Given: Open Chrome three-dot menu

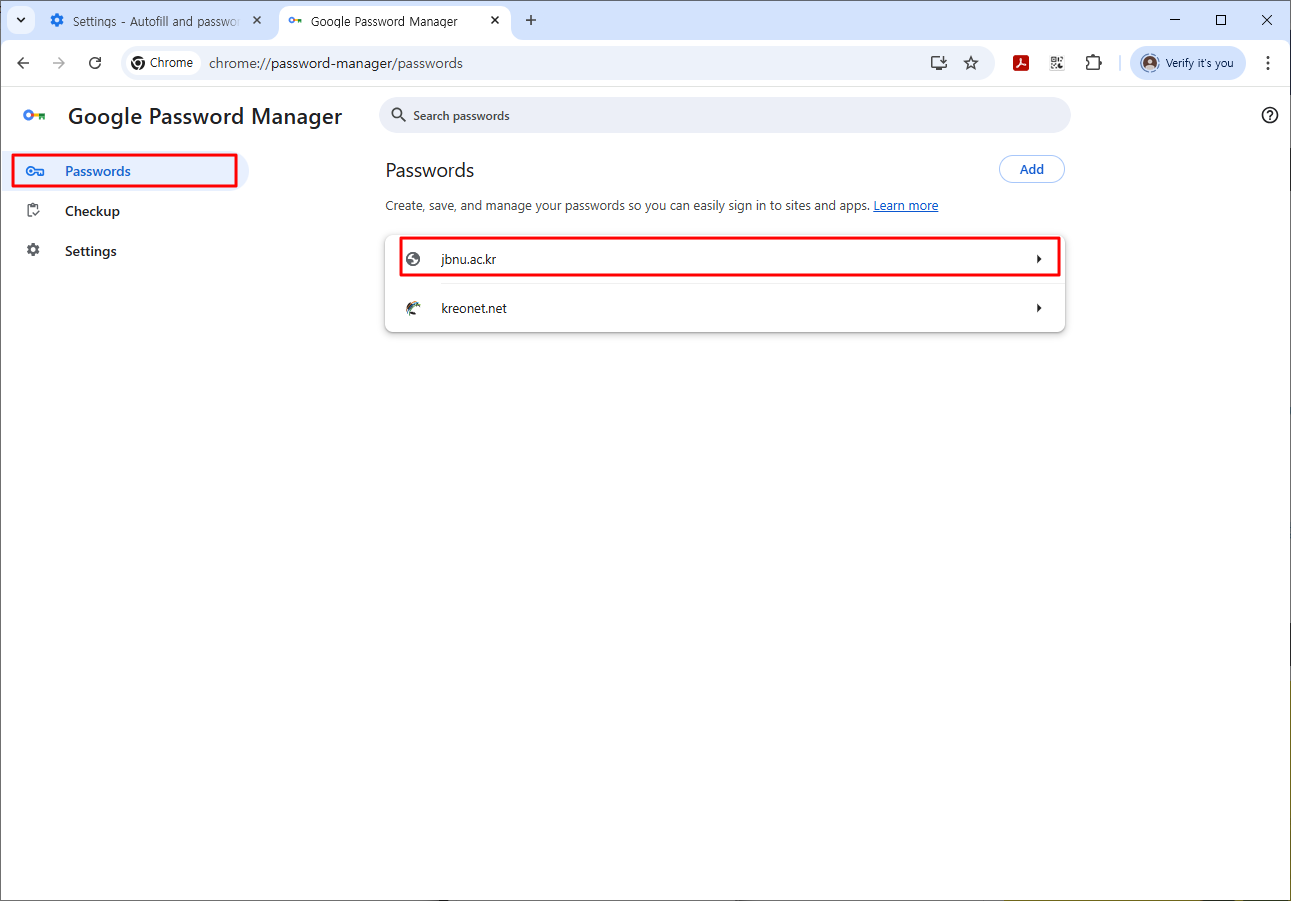Looking at the screenshot, I should coord(1268,63).
